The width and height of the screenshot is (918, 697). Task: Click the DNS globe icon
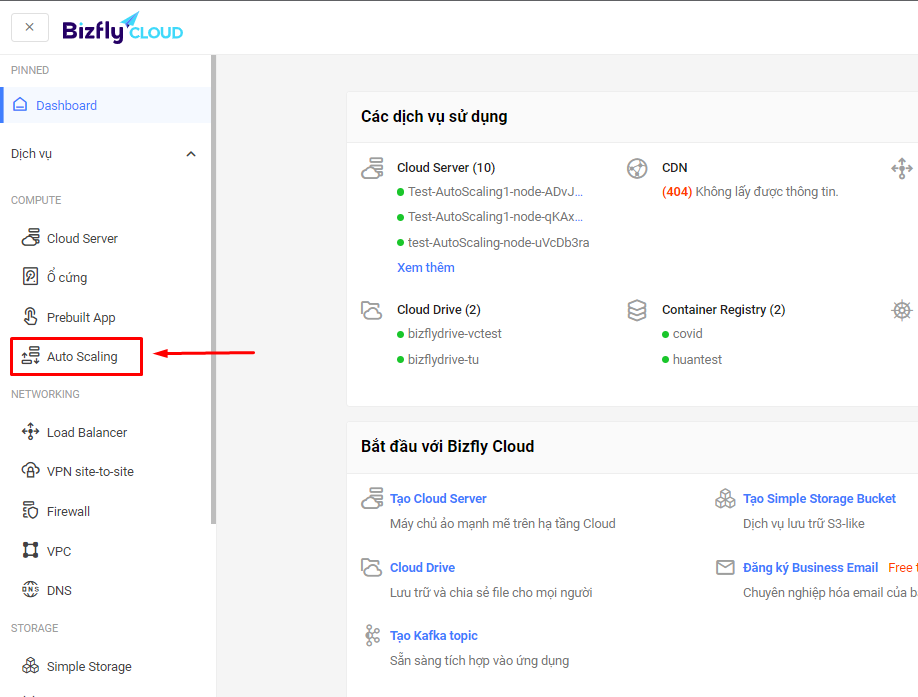30,589
